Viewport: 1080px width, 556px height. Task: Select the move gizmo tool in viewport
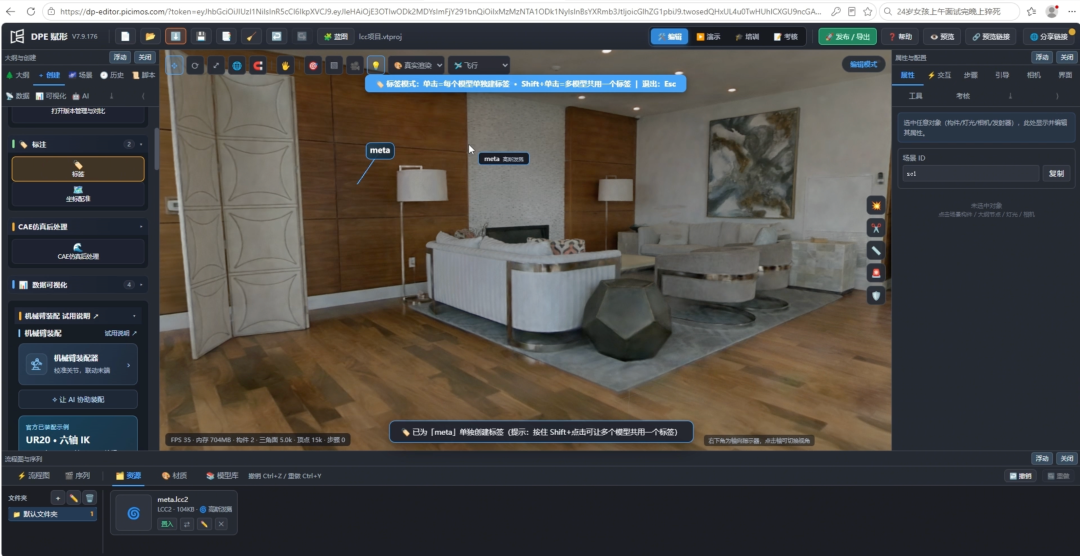point(175,65)
